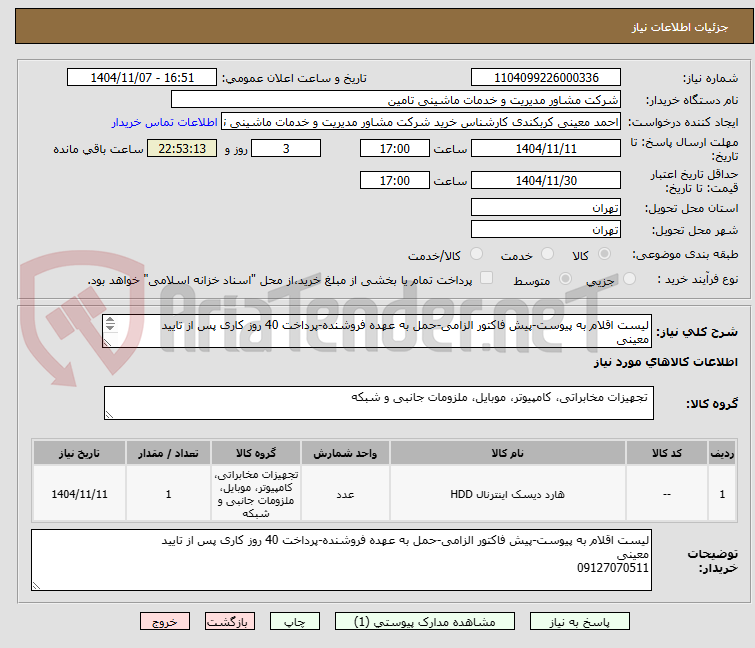
Task: Click the تعداد / مقدار column header
Action: [x=169, y=453]
